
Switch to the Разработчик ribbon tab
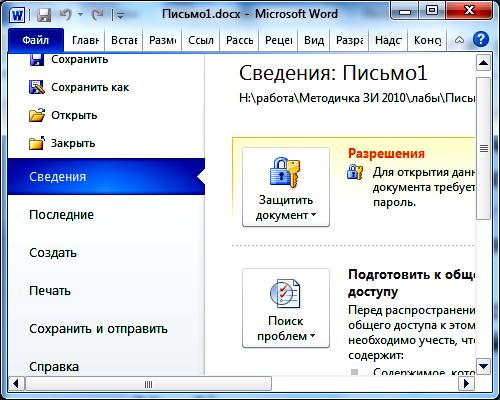[x=349, y=40]
